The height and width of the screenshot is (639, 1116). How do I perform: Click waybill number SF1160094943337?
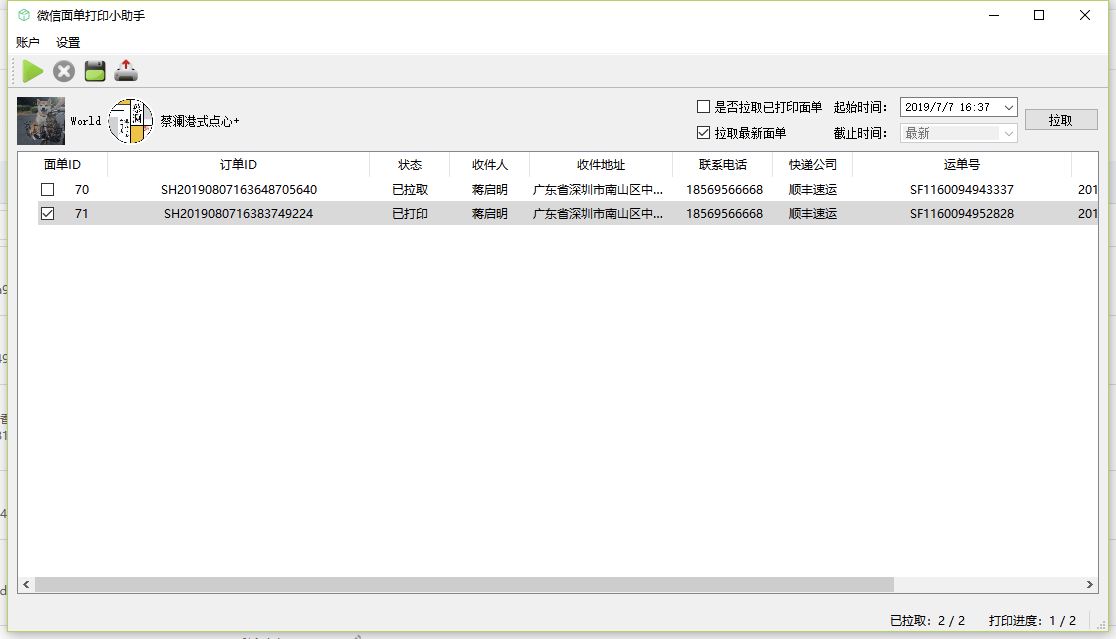pyautogui.click(x=962, y=189)
